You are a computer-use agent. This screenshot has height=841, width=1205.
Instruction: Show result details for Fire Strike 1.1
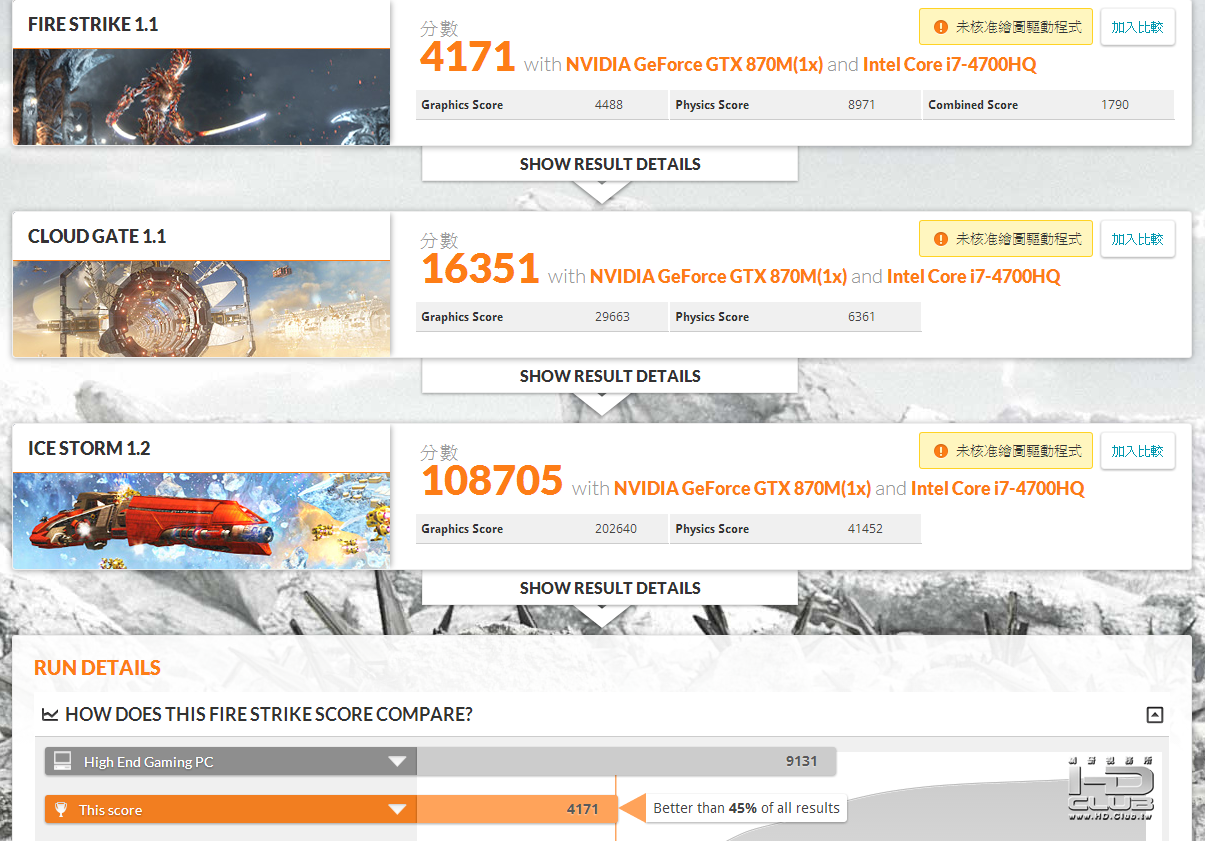610,164
